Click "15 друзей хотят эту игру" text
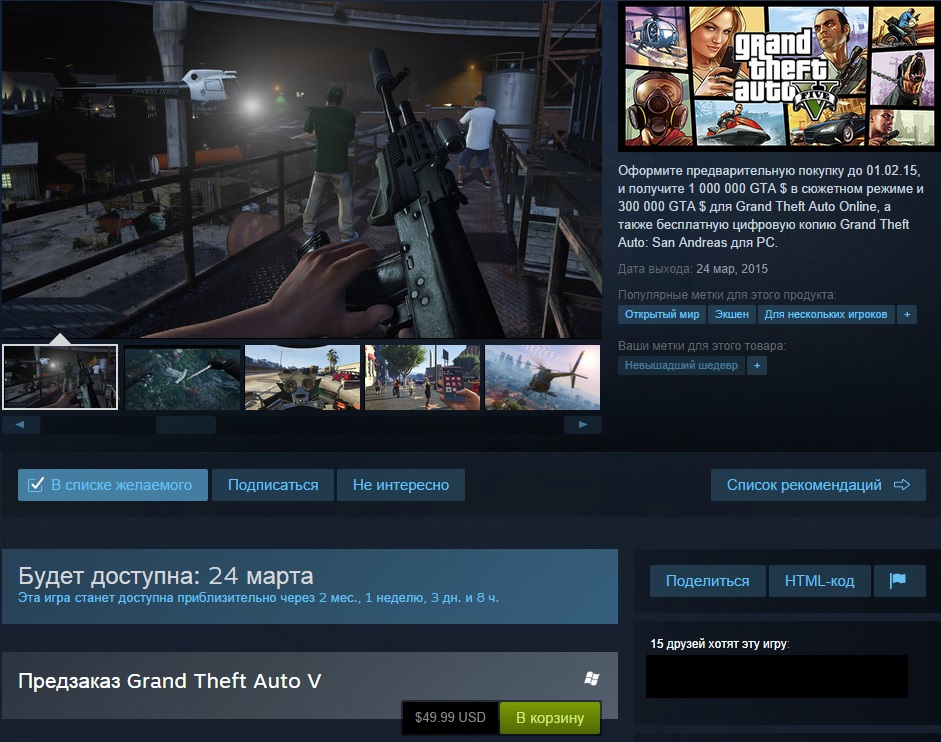941x742 pixels. (719, 644)
